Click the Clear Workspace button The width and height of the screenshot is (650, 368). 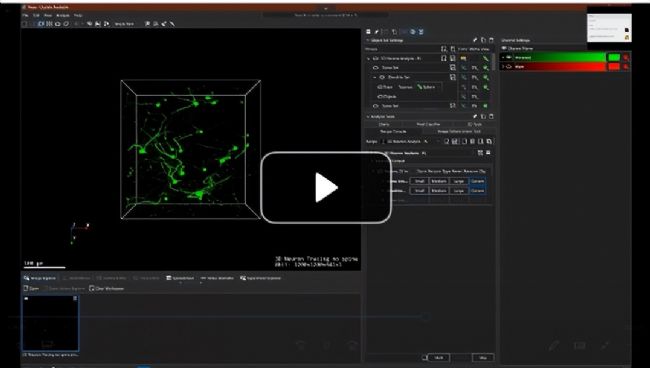[x=107, y=288]
